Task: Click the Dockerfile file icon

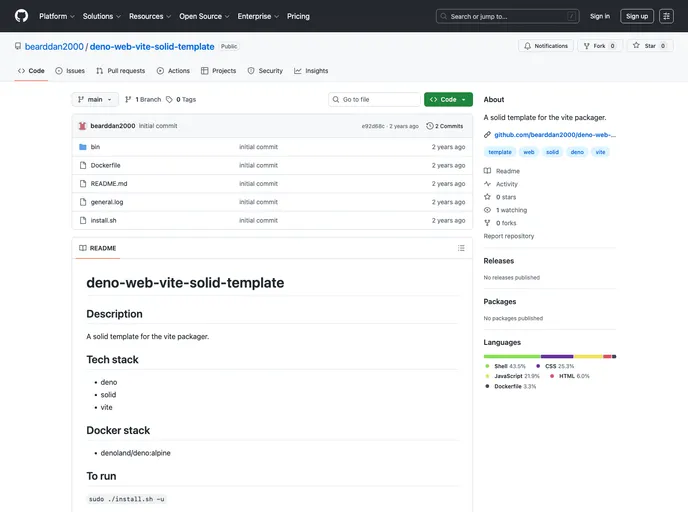Action: [82, 165]
